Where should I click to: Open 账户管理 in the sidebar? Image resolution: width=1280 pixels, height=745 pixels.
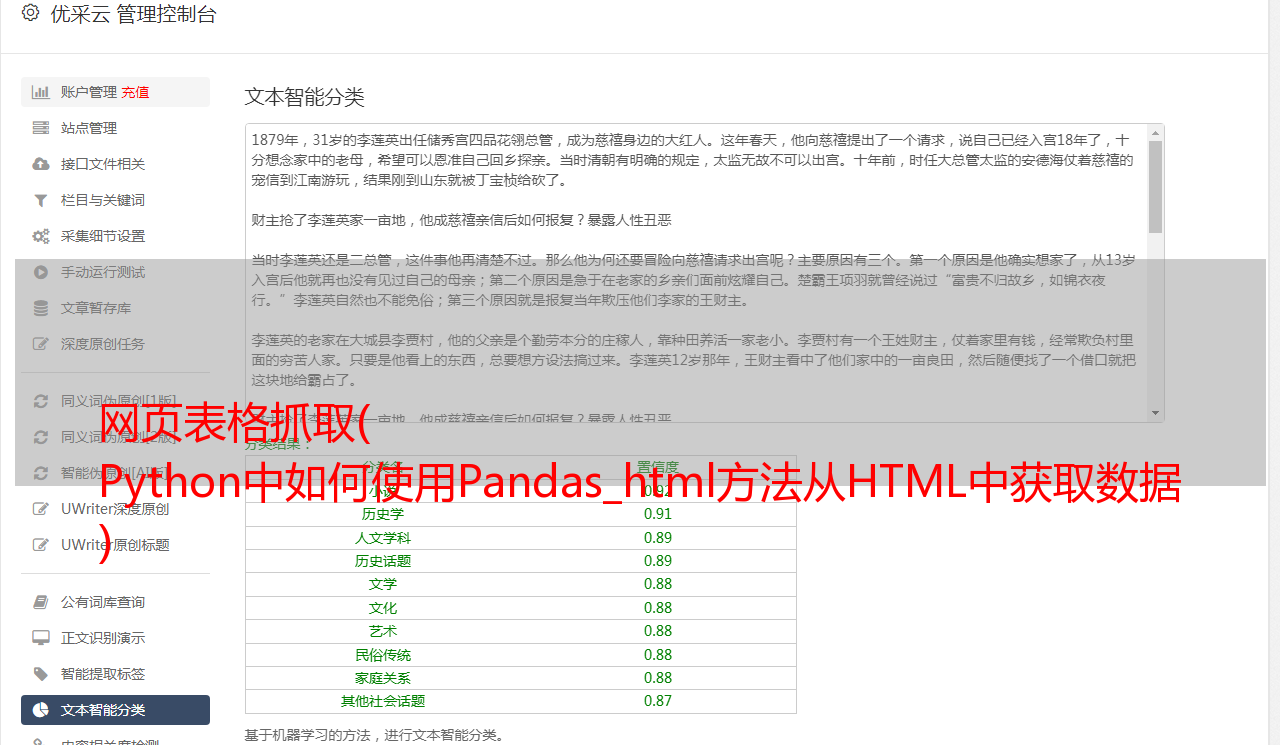(88, 92)
